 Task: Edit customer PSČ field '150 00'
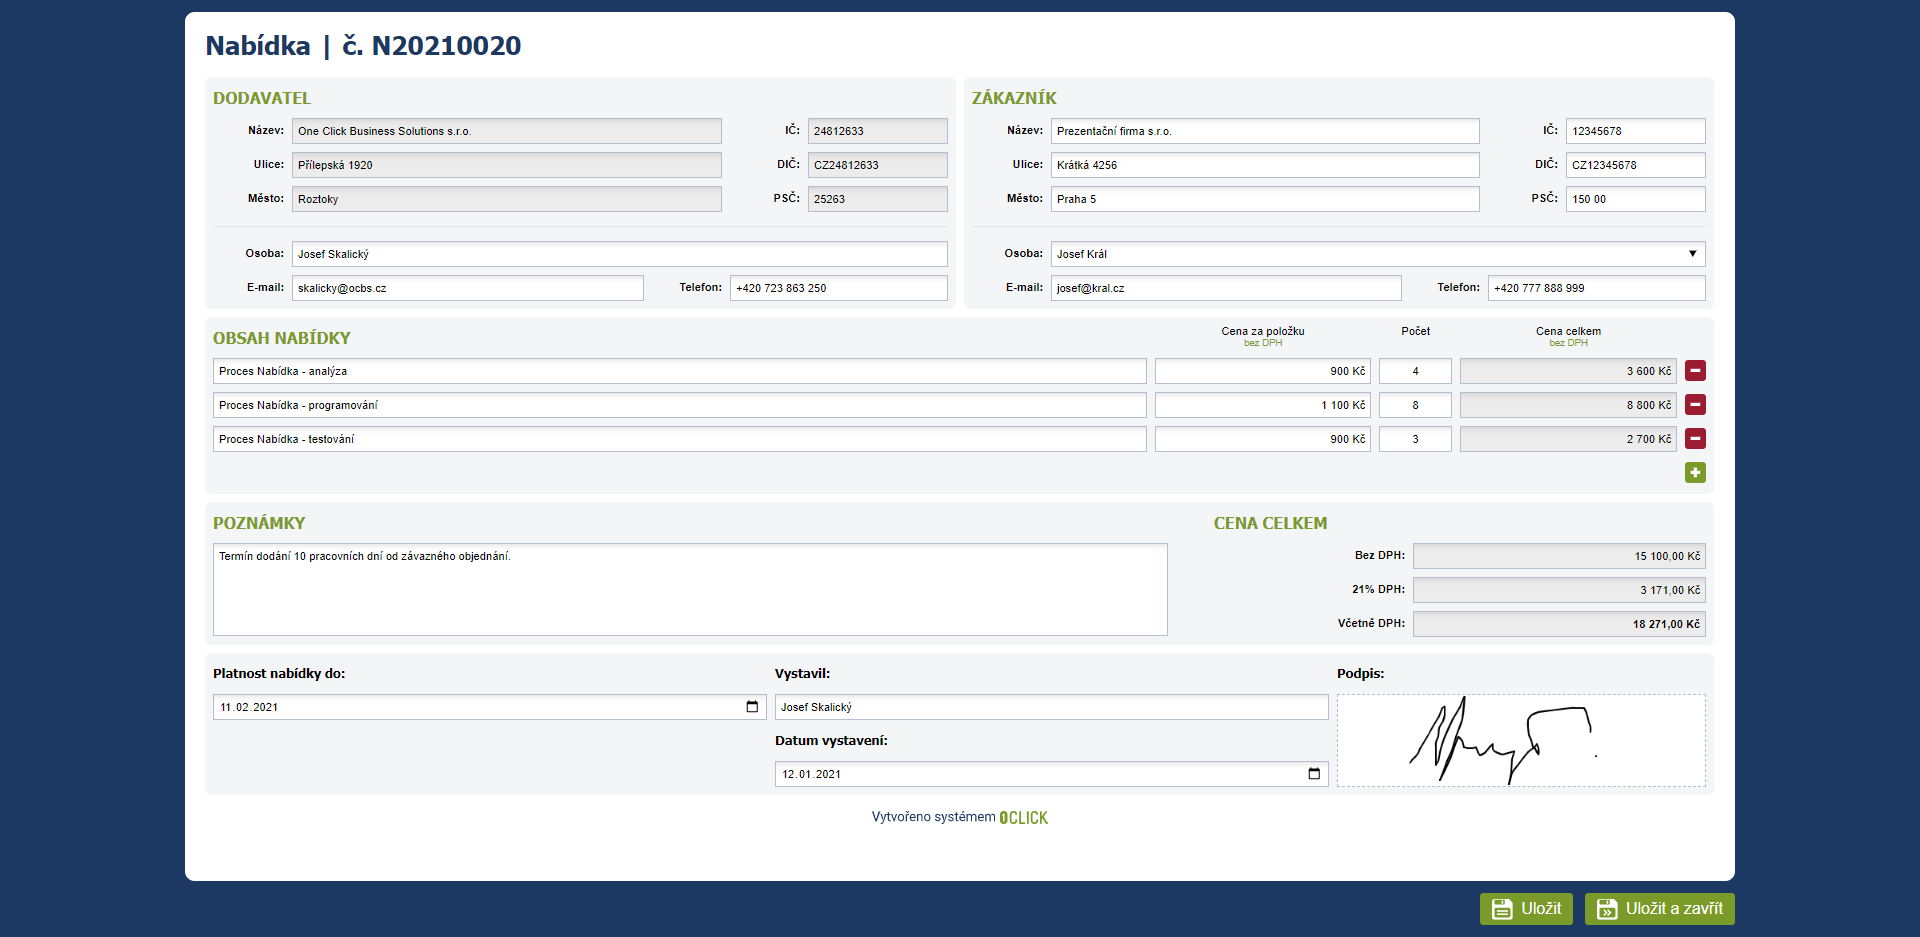coord(1635,199)
